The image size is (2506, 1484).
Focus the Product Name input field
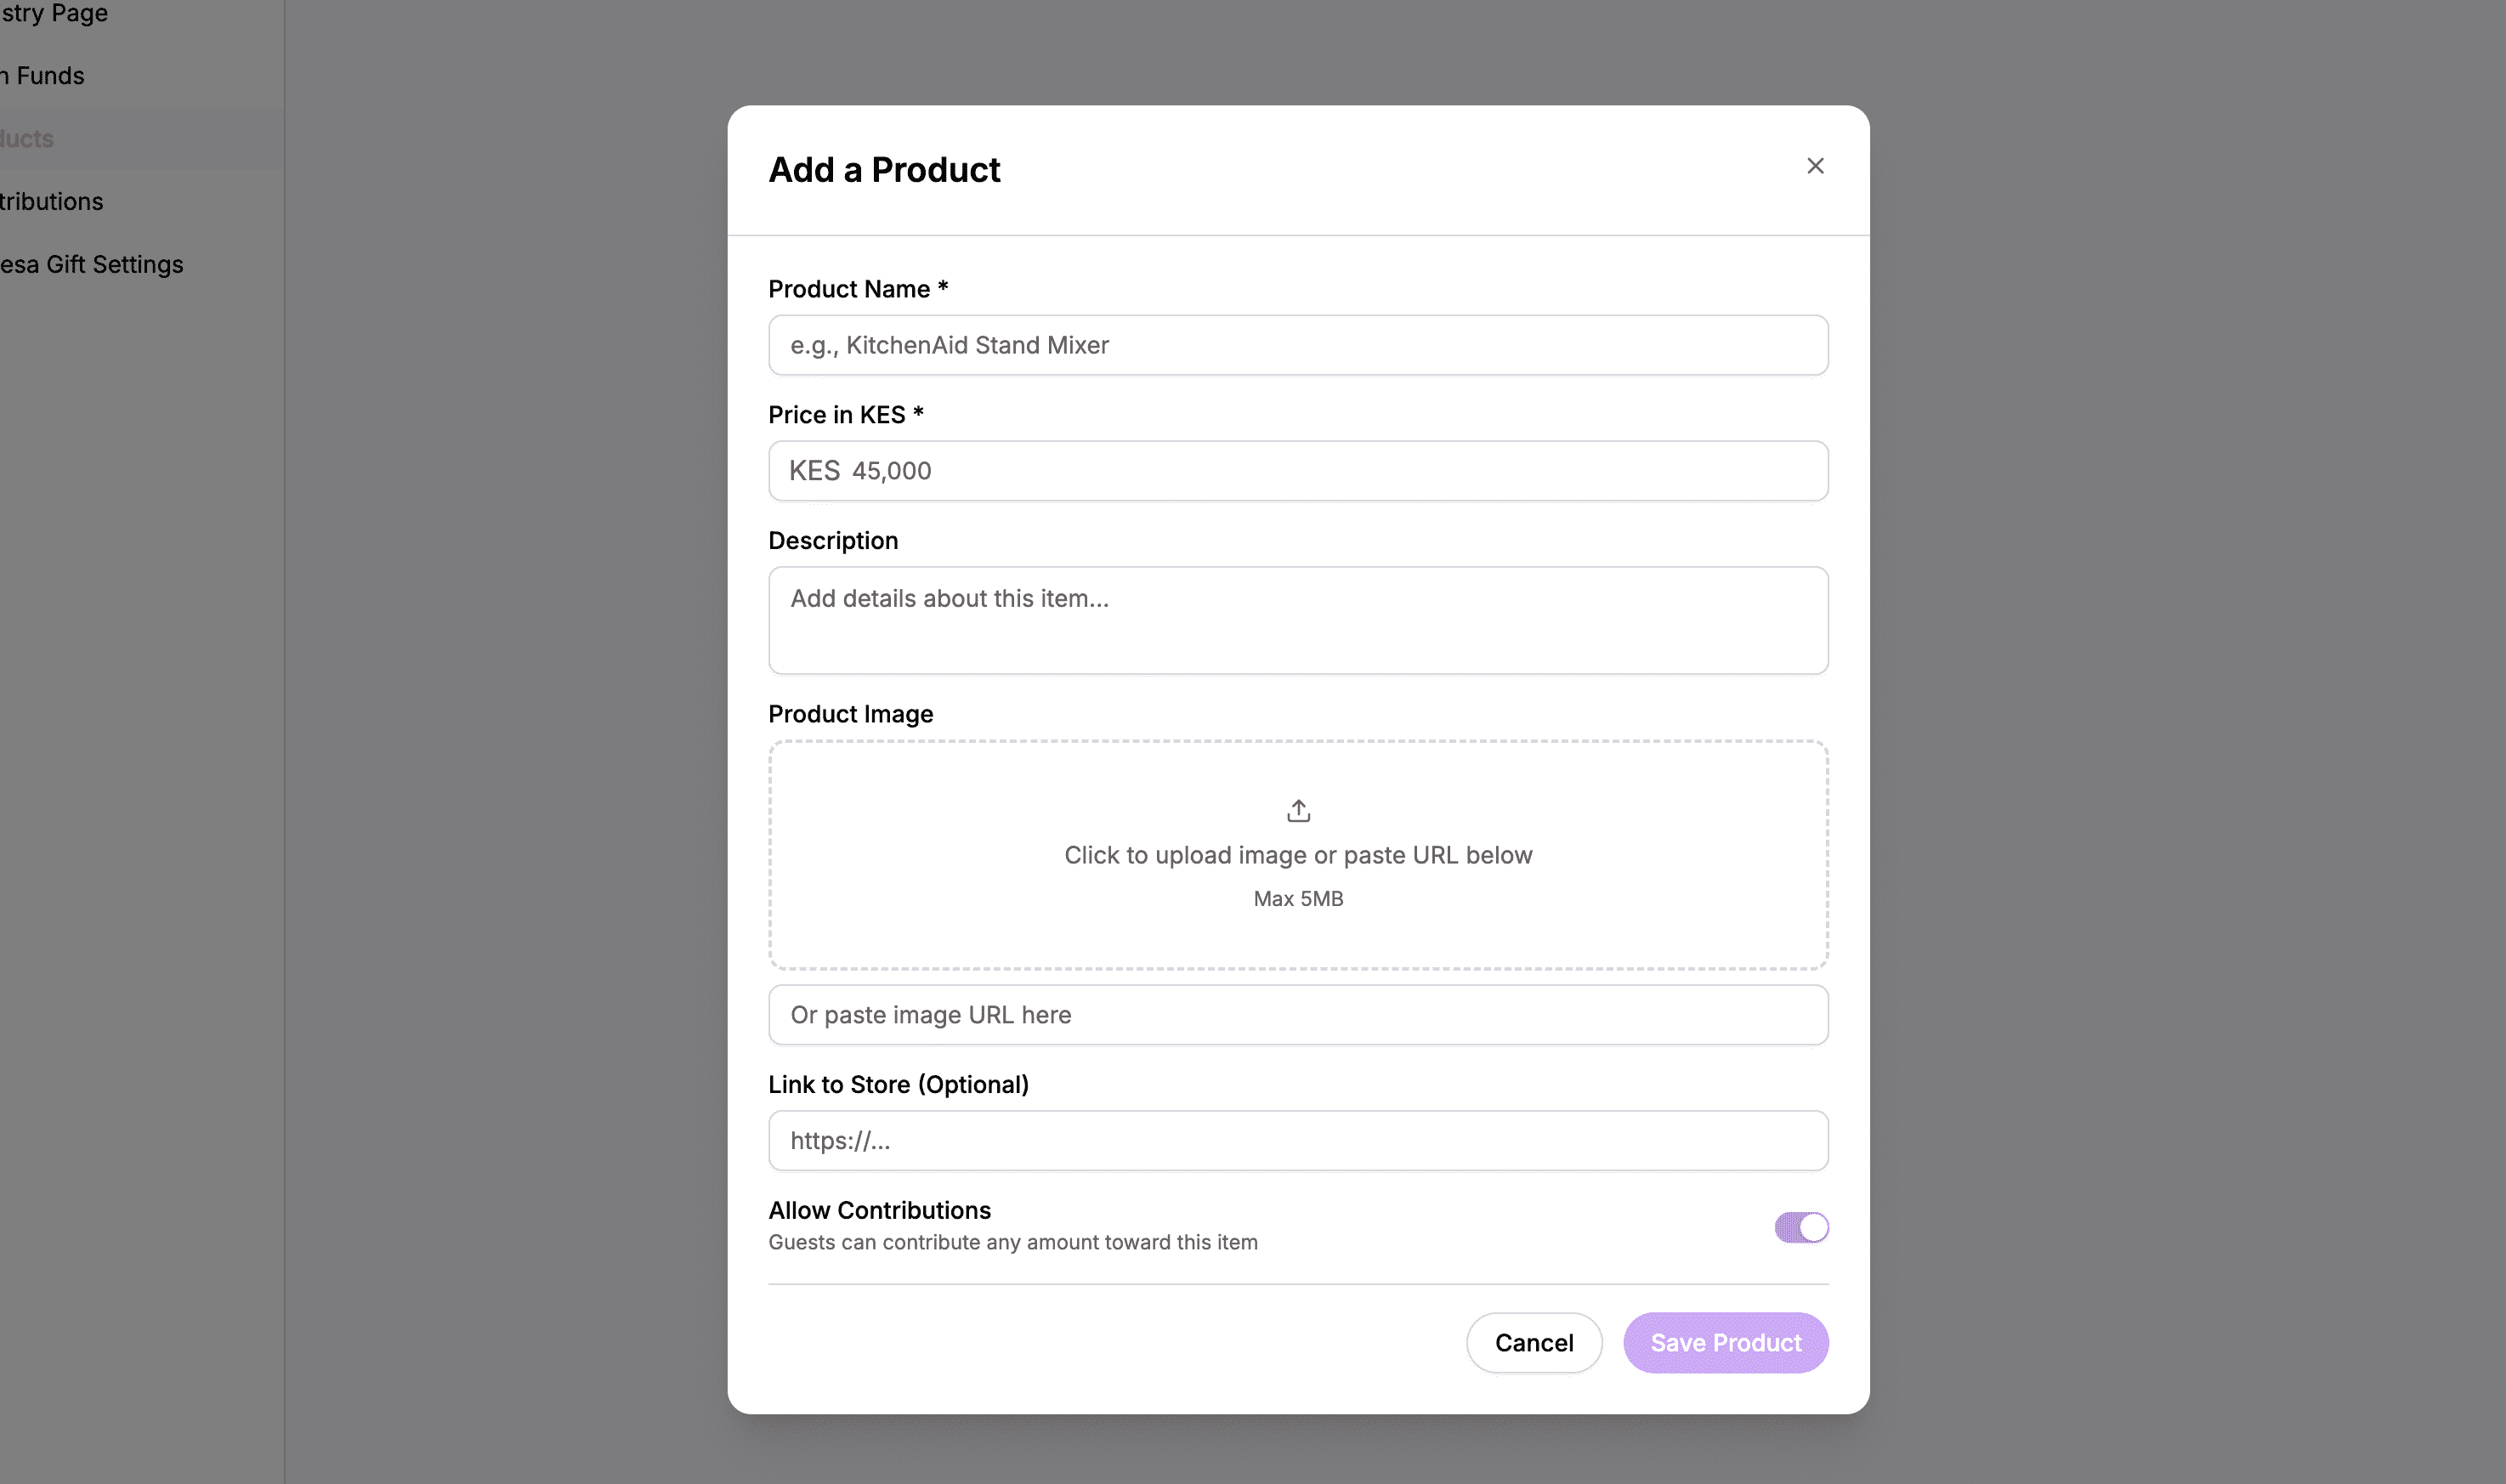coord(1297,345)
